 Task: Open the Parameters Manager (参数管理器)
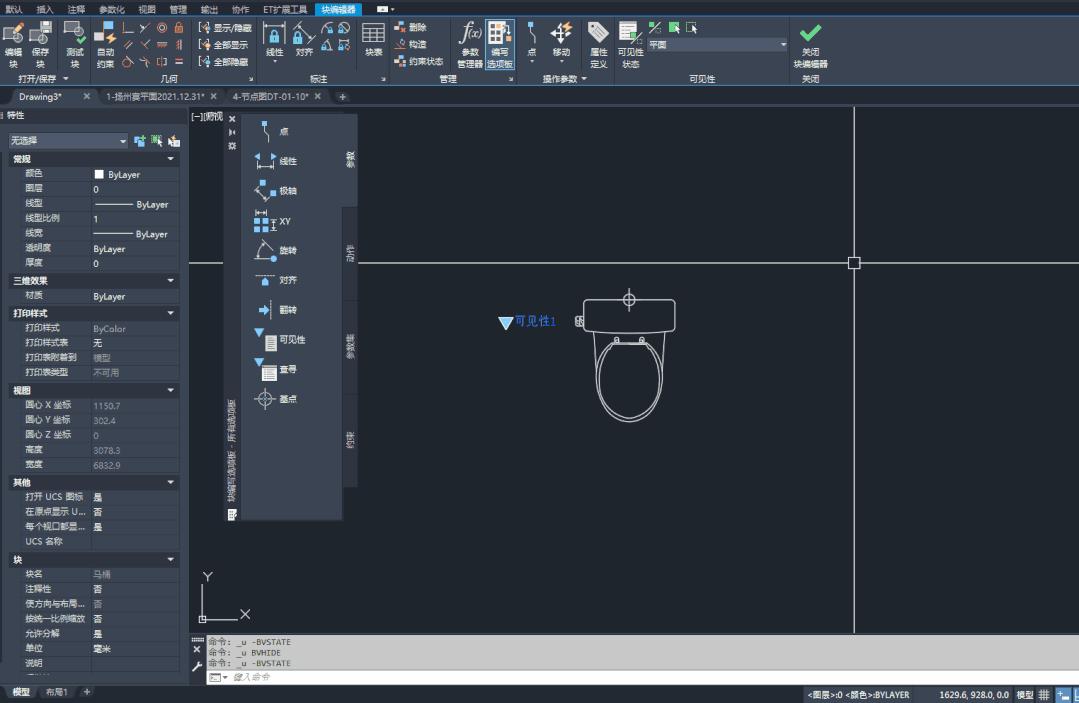pos(470,43)
